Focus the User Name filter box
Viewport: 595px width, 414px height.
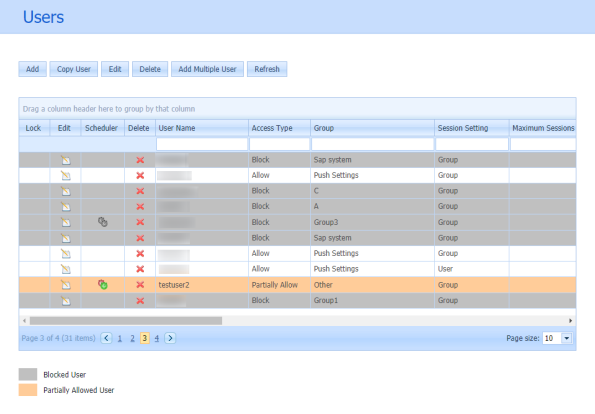pos(202,144)
